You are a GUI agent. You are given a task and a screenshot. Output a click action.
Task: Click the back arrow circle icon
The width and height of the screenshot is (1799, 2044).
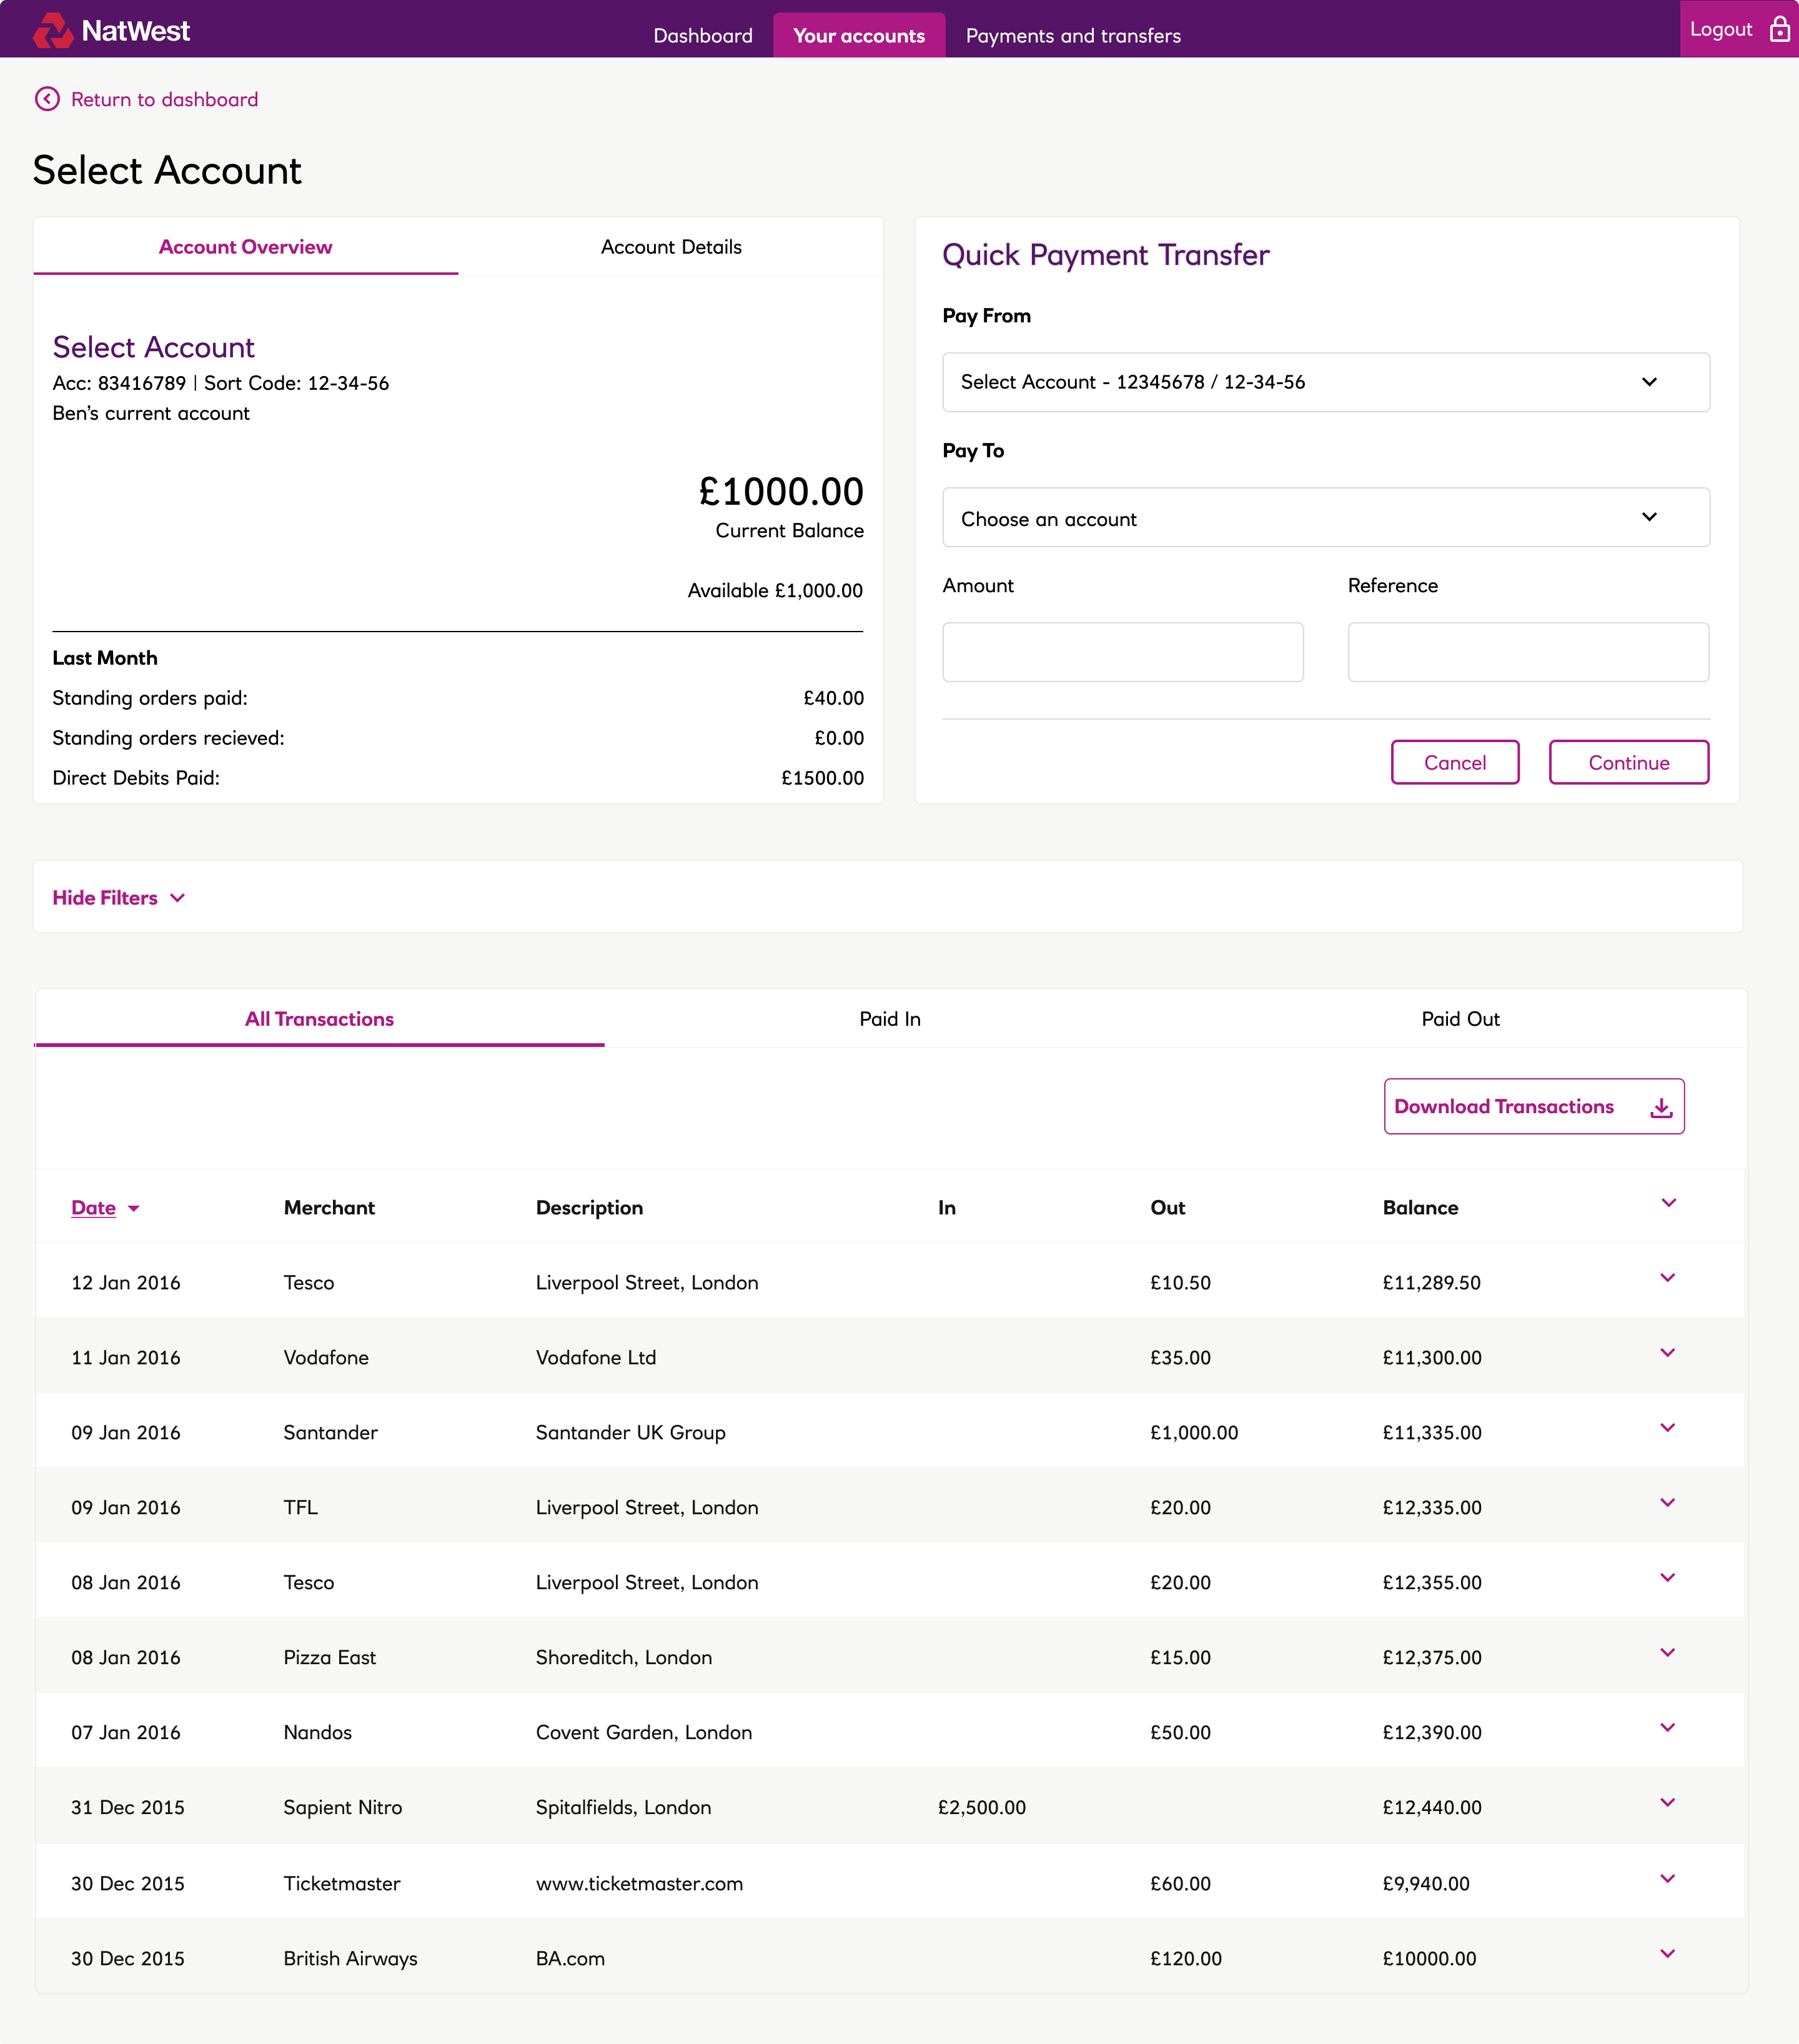click(x=47, y=99)
